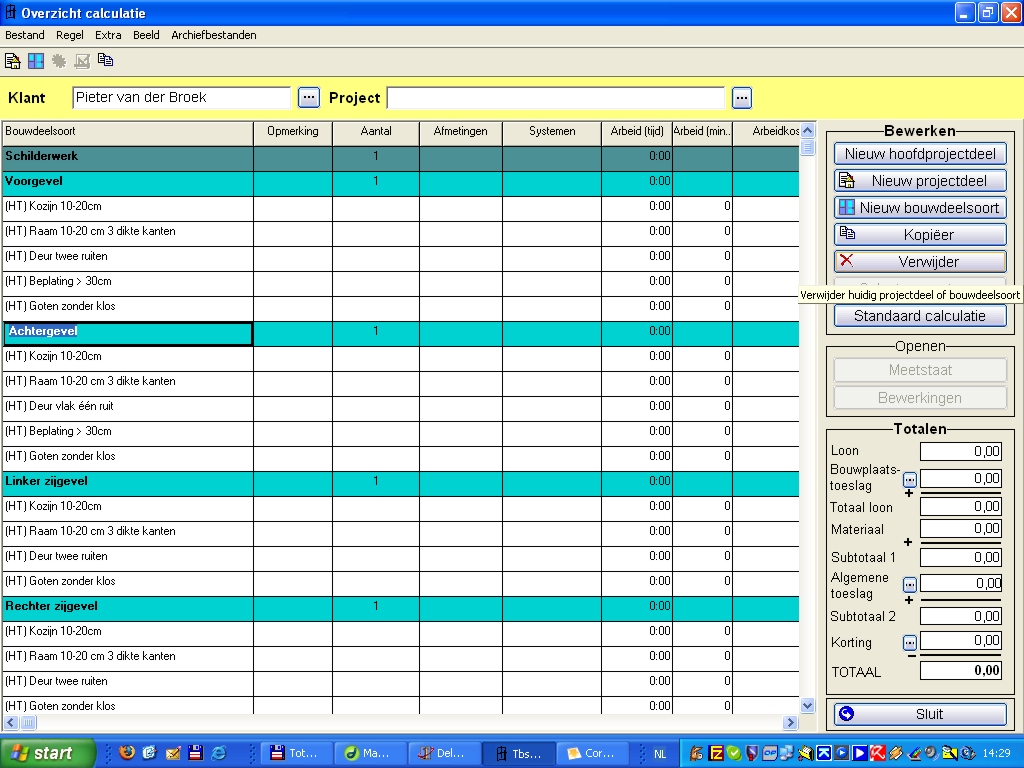This screenshot has height=768, width=1024.
Task: Click the NL language indicator on the taskbar
Action: (660, 754)
